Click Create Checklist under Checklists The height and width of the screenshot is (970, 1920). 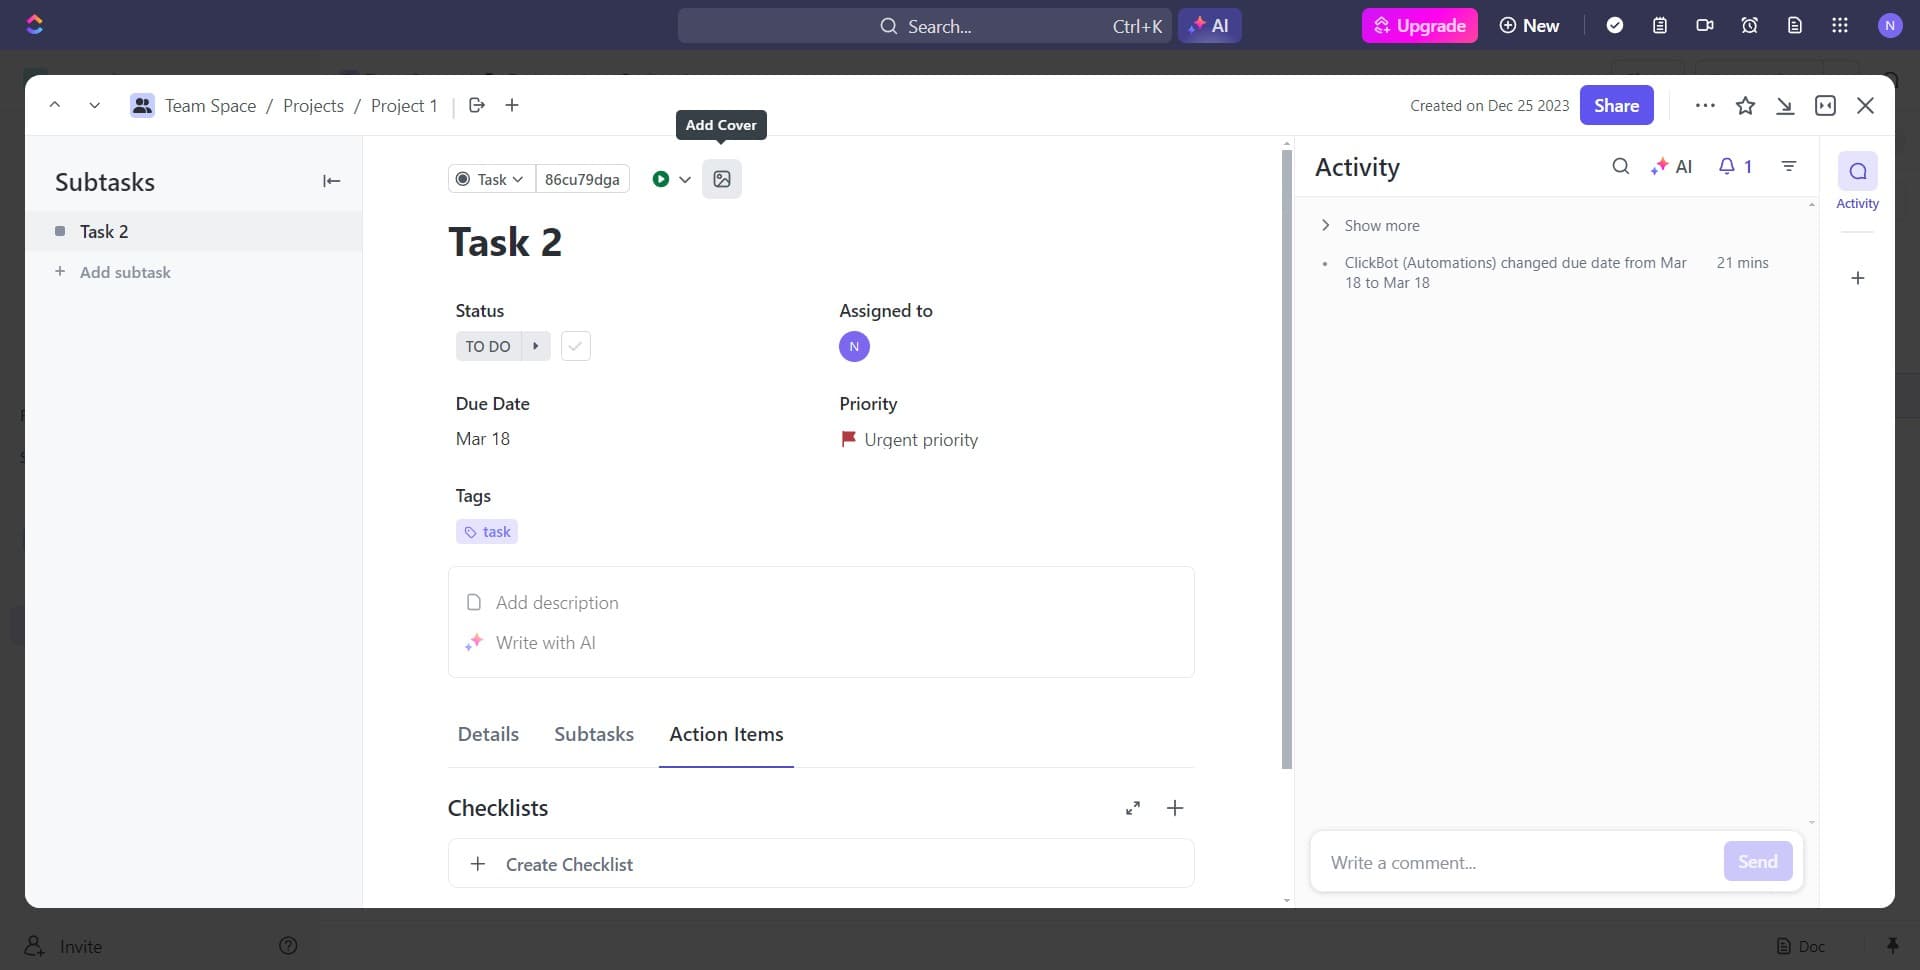(568, 864)
